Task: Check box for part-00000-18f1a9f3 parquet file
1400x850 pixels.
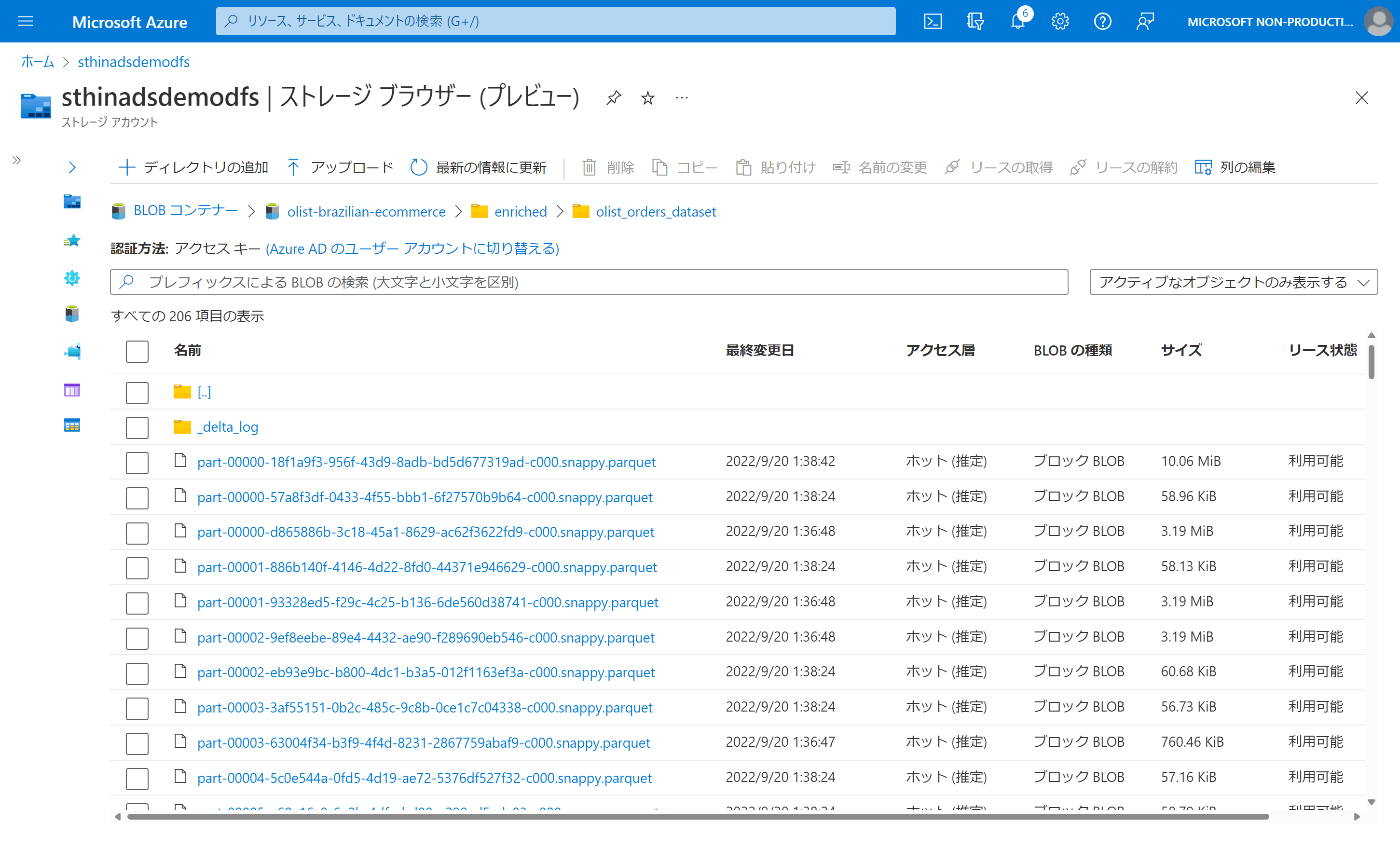Action: 137,463
